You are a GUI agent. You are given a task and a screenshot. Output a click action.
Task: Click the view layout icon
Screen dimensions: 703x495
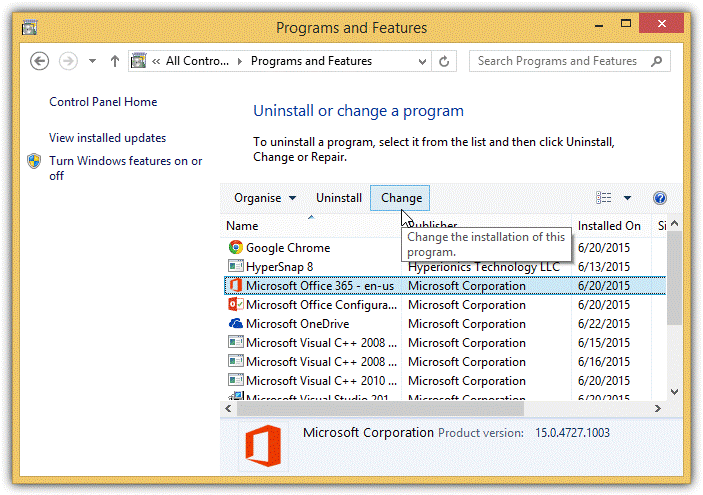pos(603,198)
